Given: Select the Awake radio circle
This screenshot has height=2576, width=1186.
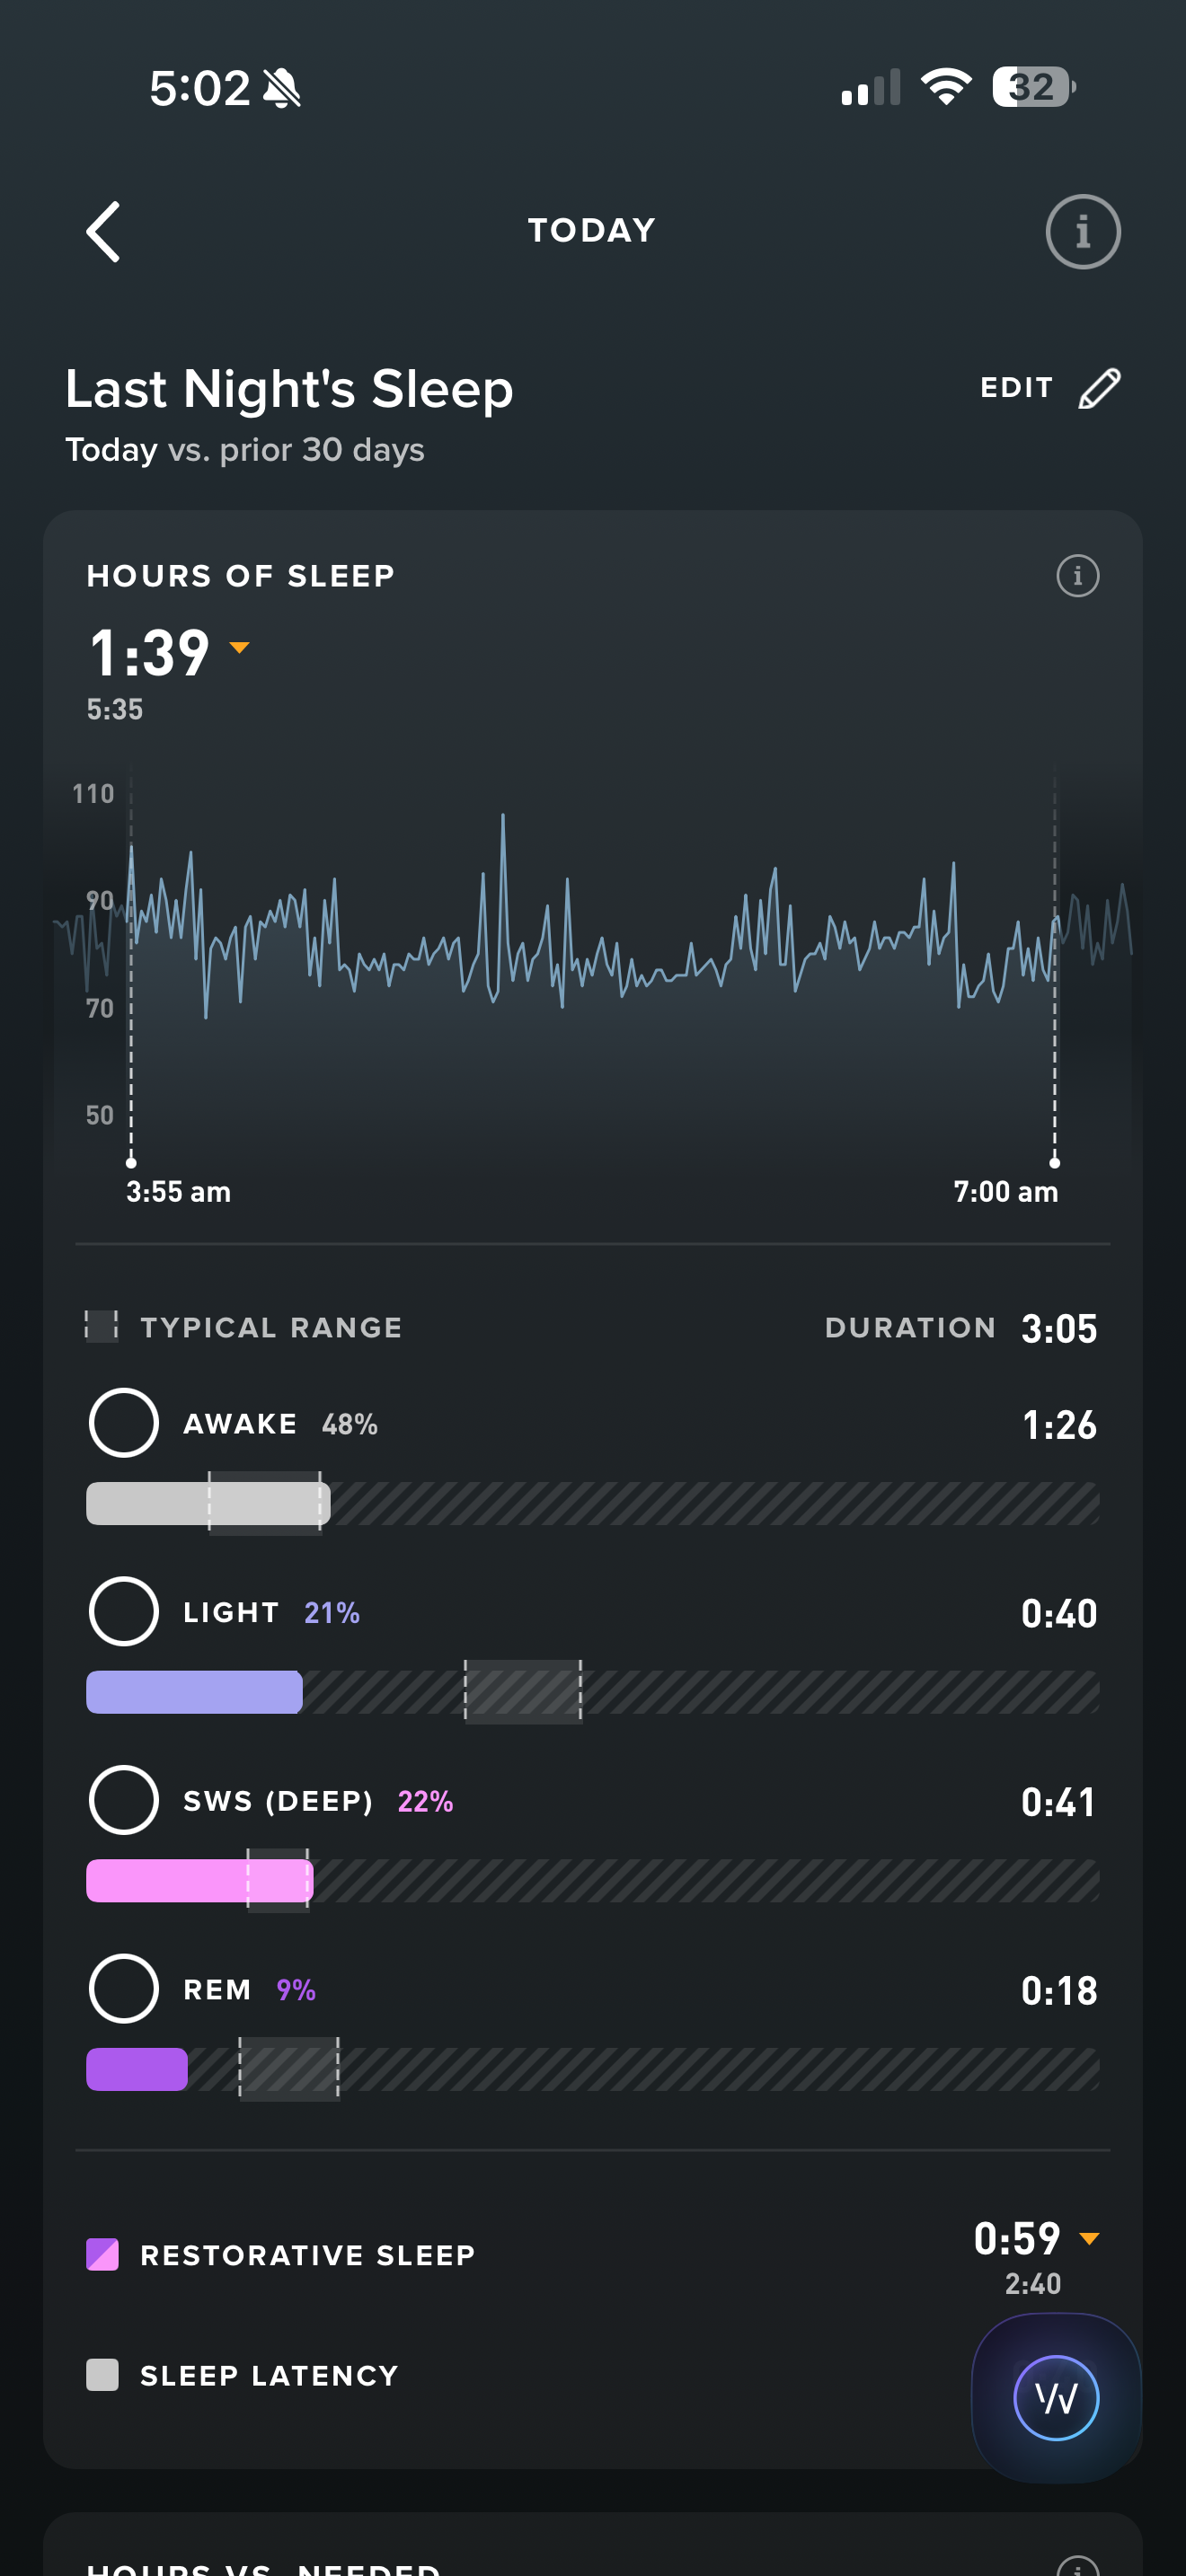Looking at the screenshot, I should [x=124, y=1422].
